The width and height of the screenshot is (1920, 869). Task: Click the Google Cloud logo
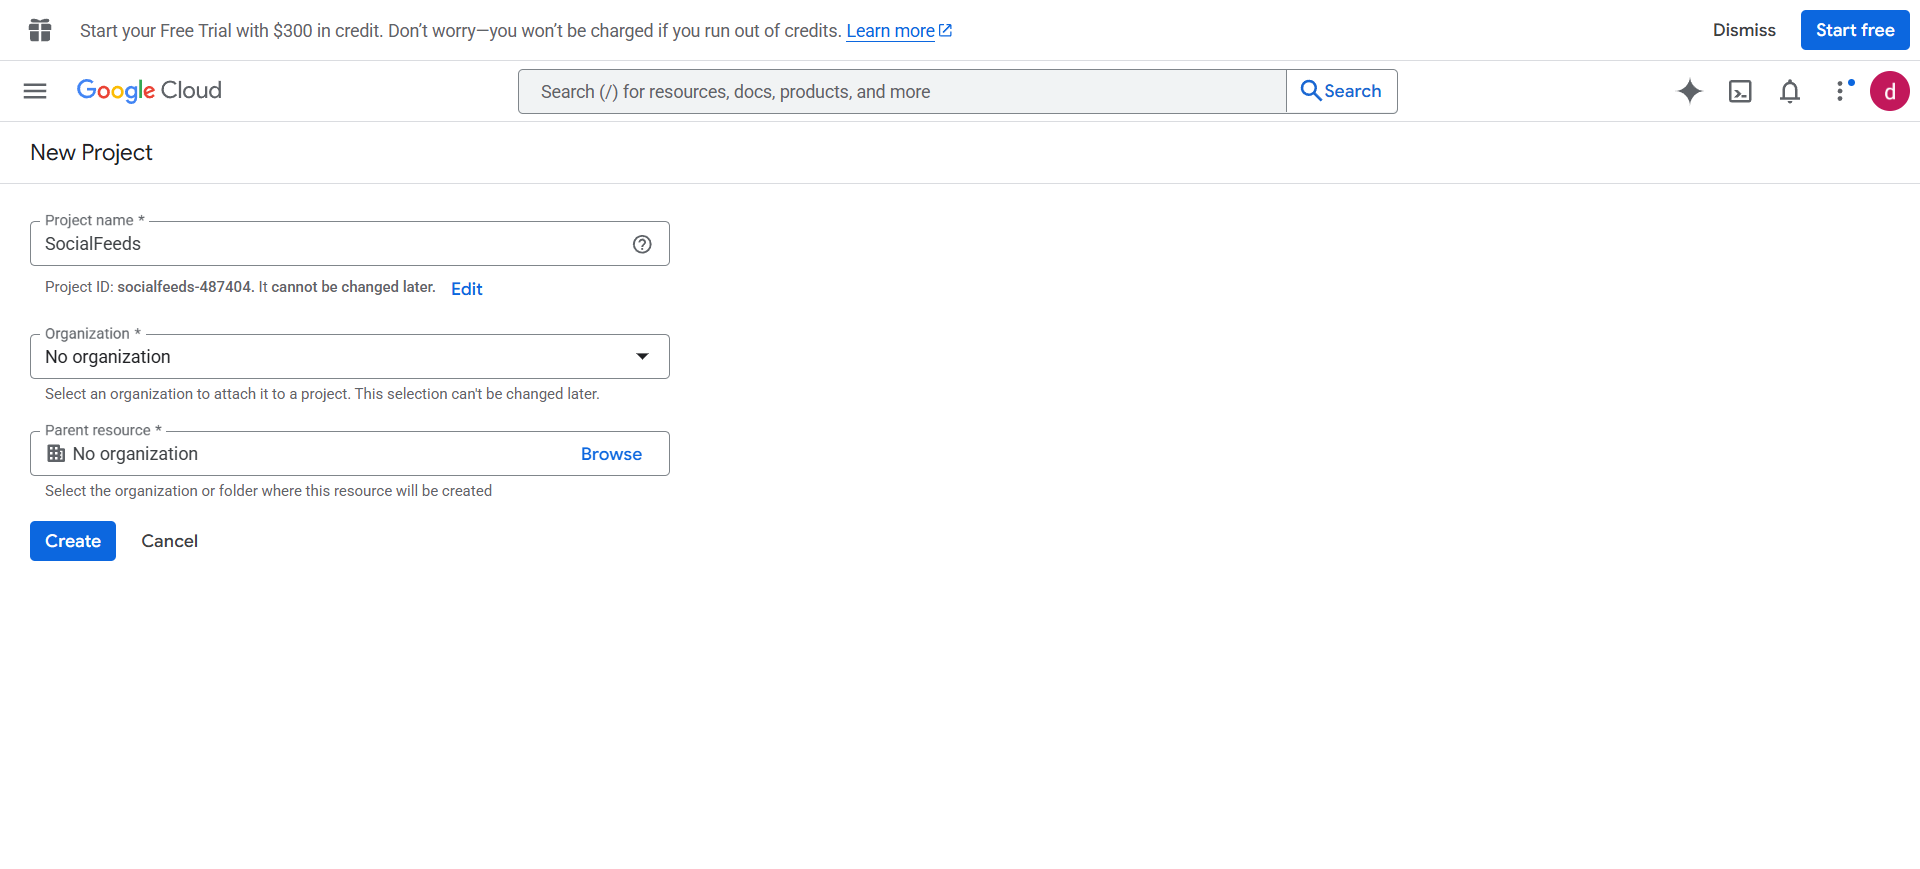point(149,91)
